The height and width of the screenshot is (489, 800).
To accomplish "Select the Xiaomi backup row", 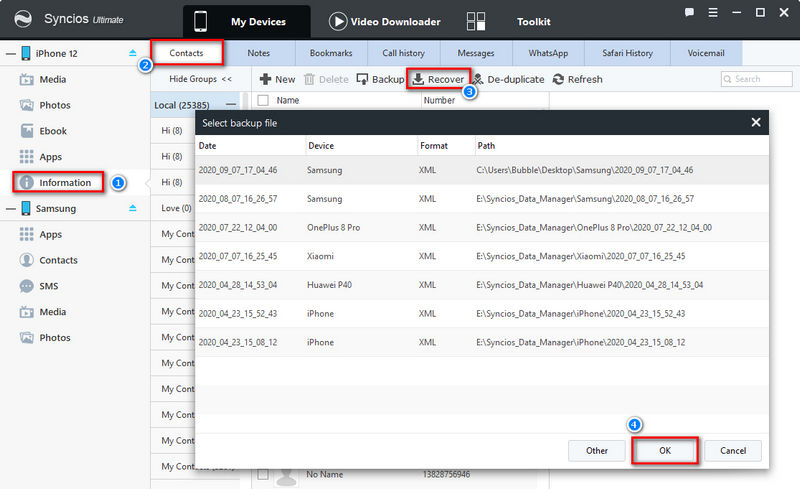I will coord(482,256).
